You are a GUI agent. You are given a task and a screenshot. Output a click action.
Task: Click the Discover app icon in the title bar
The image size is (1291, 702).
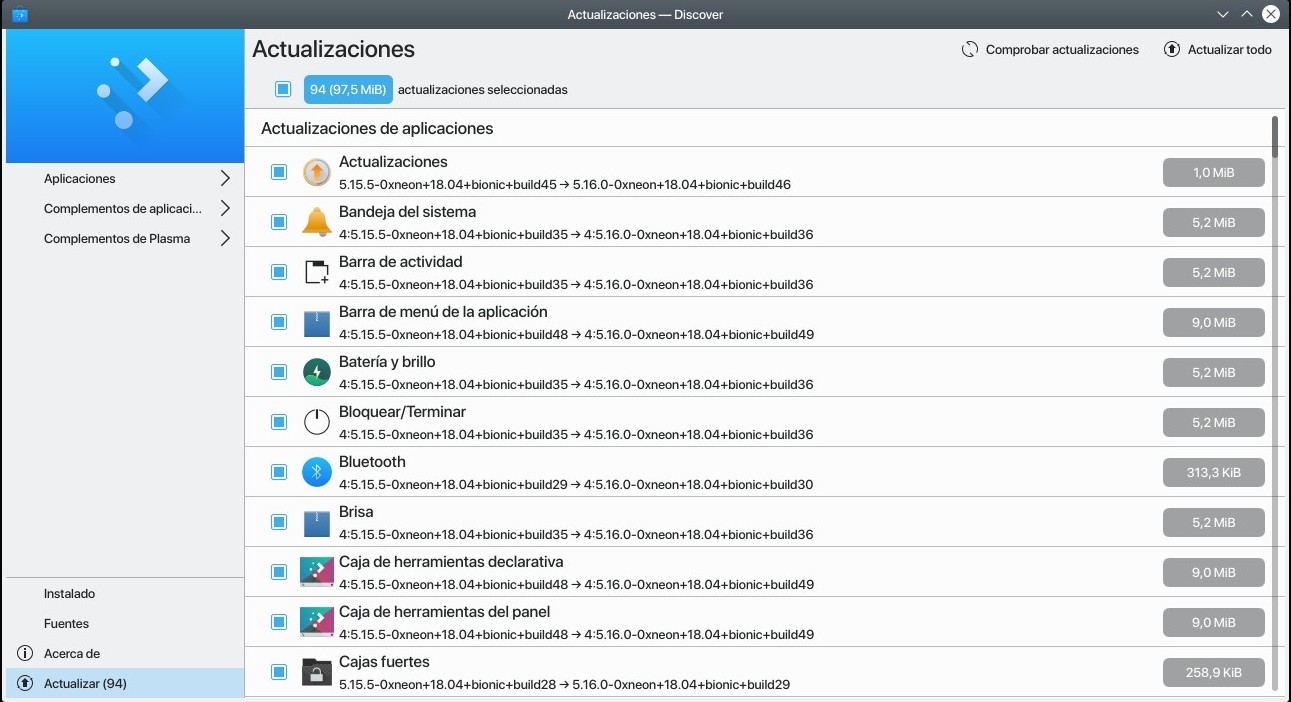(19, 14)
